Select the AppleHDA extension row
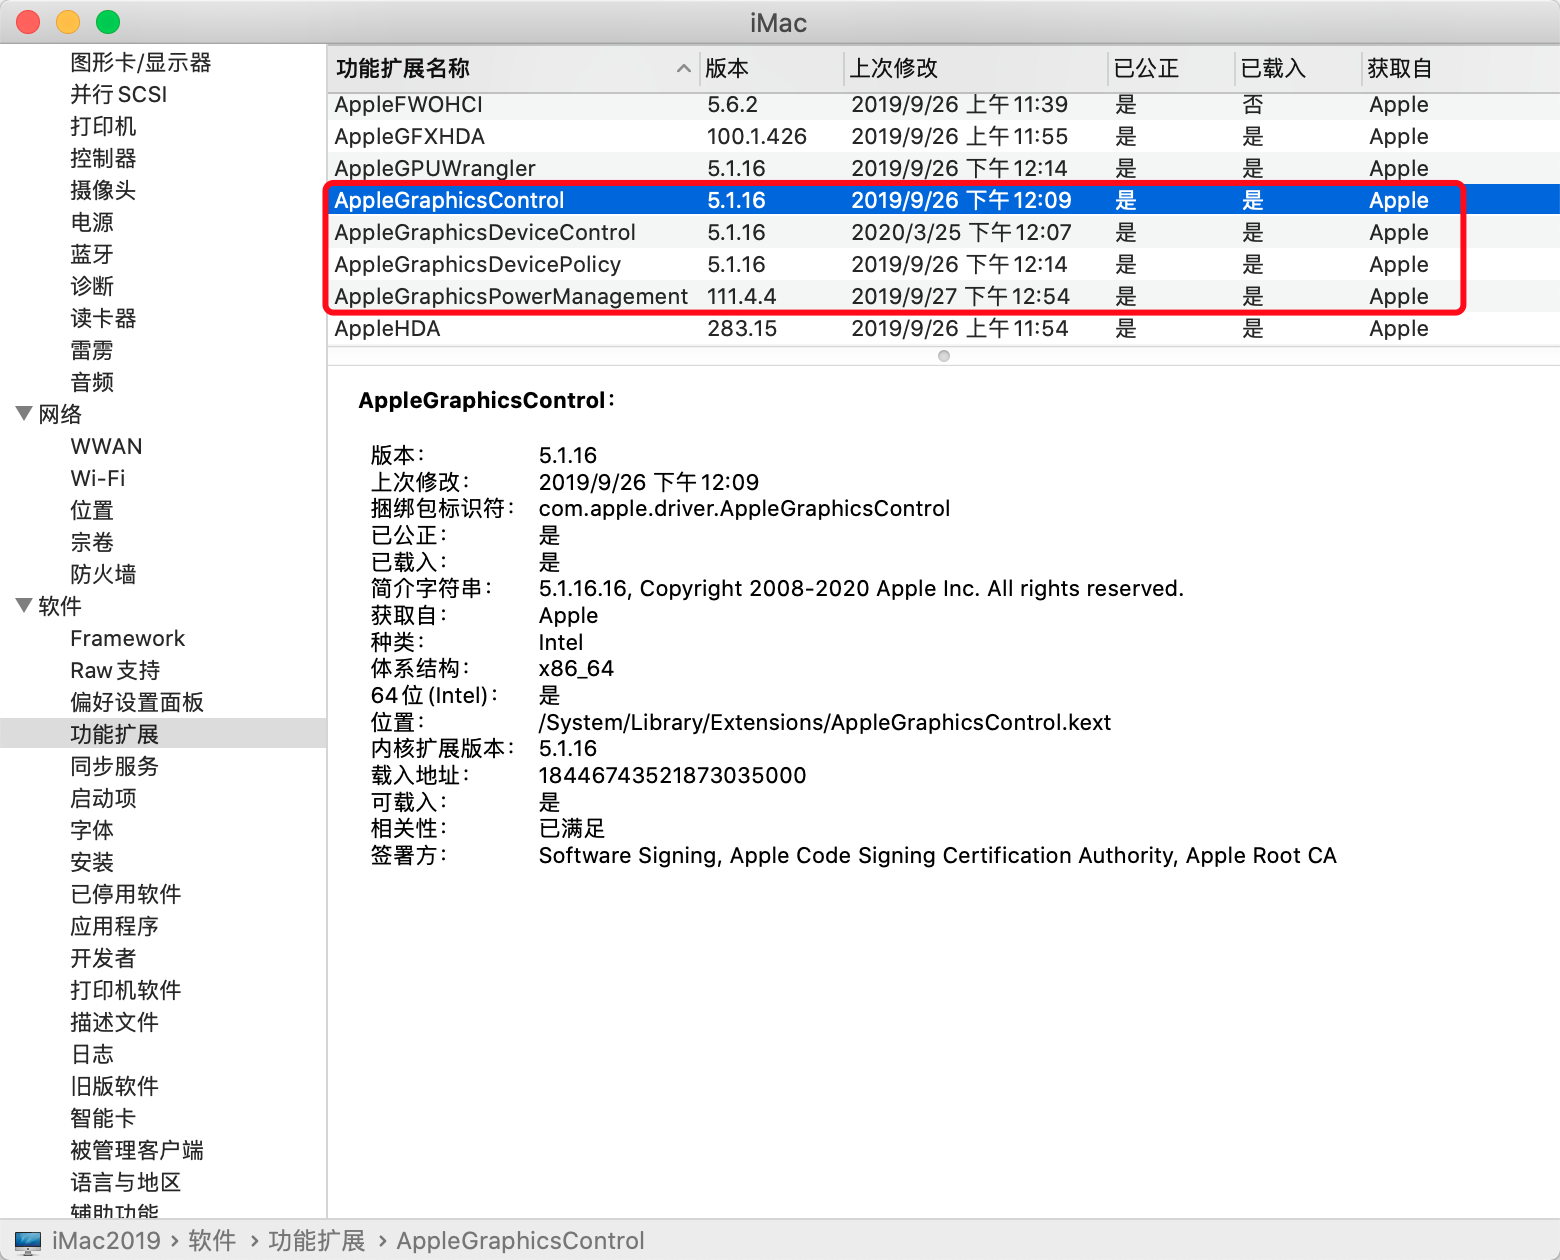Image resolution: width=1560 pixels, height=1260 pixels. [943, 328]
